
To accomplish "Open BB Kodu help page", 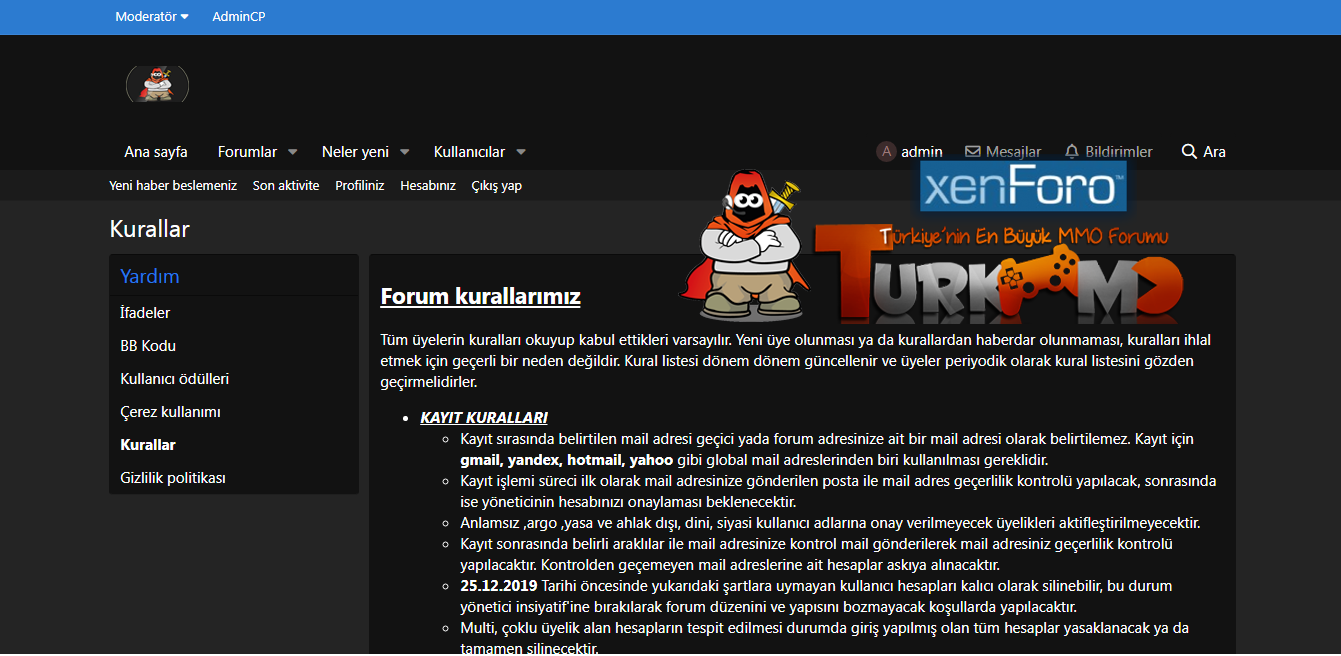I will click(x=148, y=346).
